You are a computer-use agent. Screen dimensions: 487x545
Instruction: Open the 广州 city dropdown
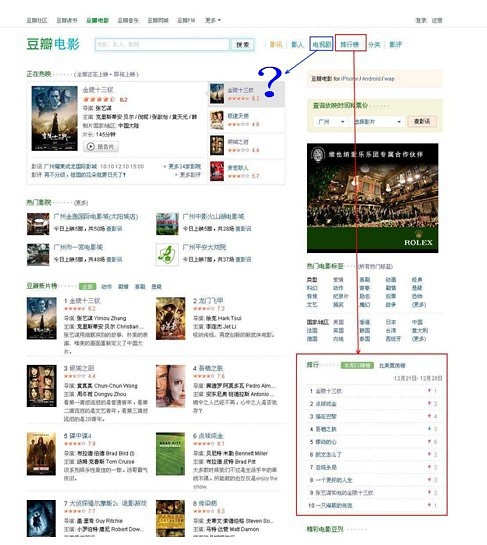coord(331,122)
